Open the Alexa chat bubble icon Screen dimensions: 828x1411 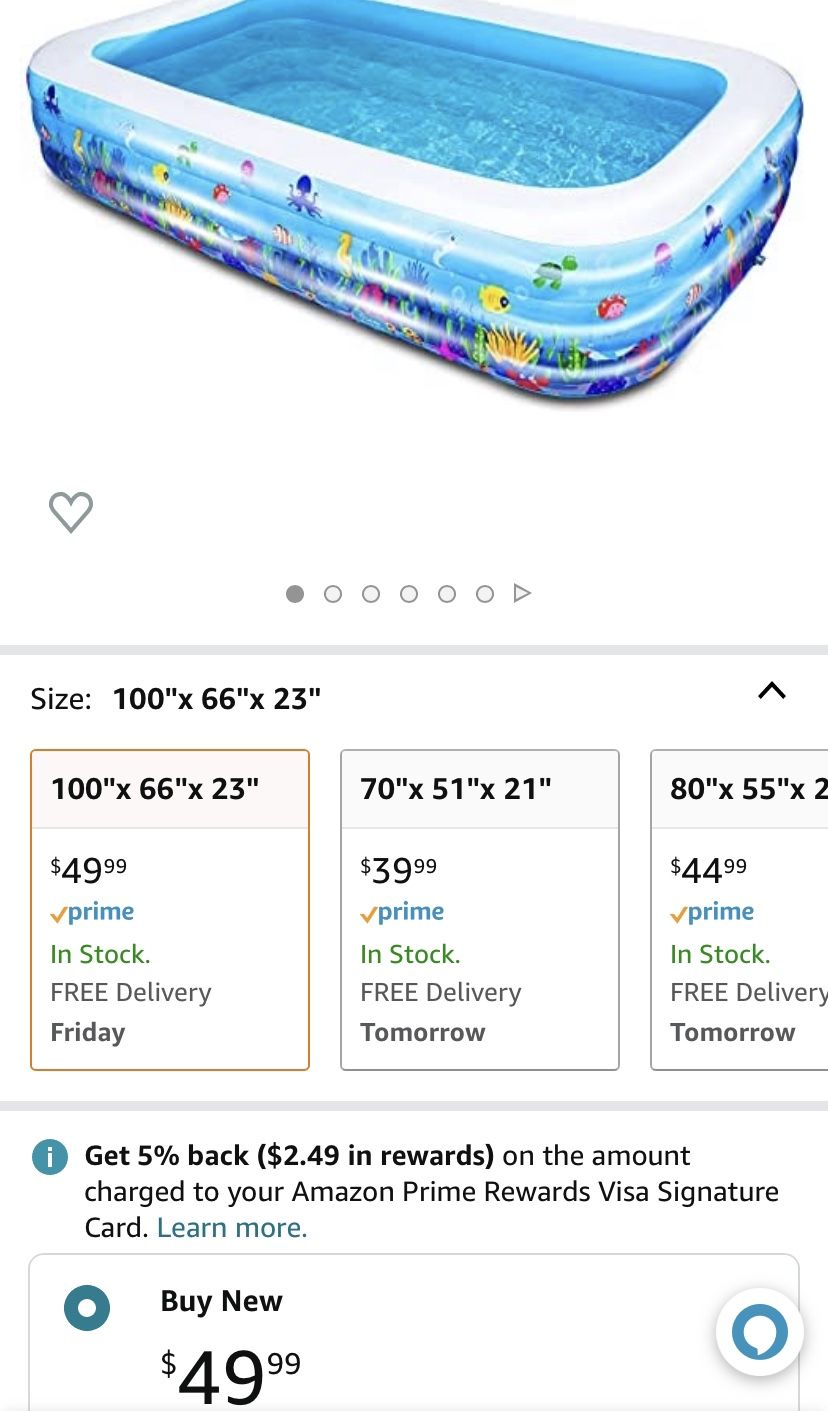point(759,1332)
